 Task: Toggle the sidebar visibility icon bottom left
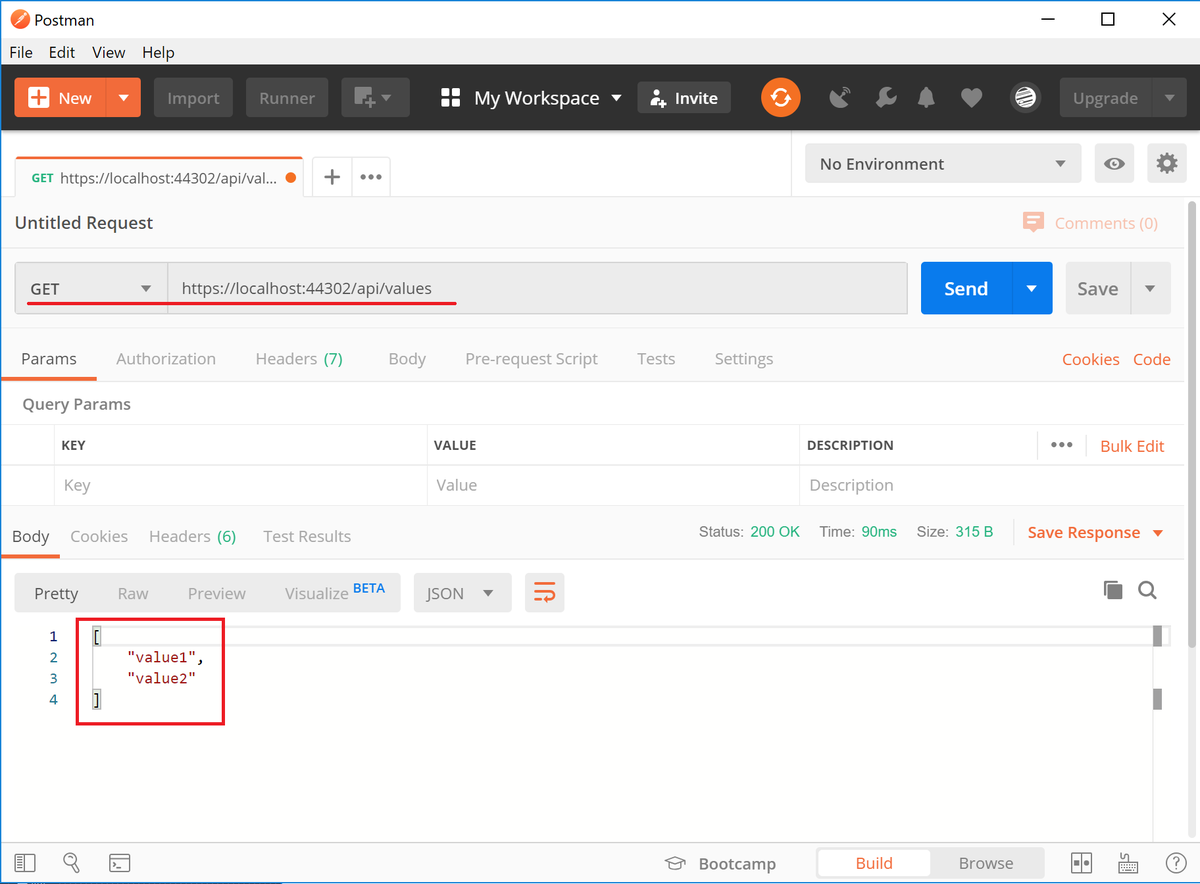coord(25,862)
